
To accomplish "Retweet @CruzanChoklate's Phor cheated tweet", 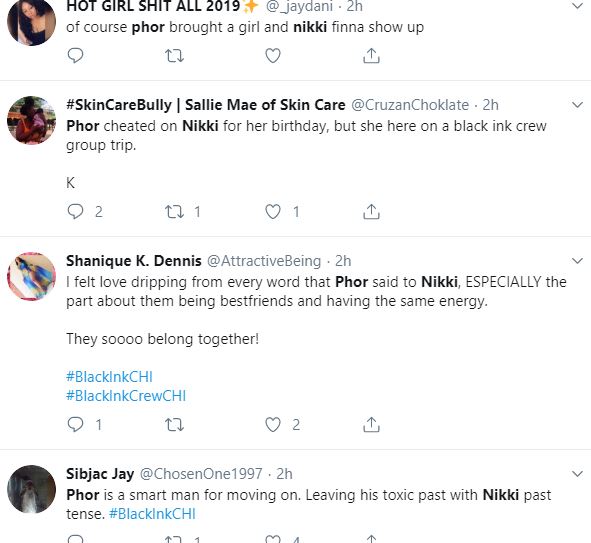I will click(x=175, y=212).
